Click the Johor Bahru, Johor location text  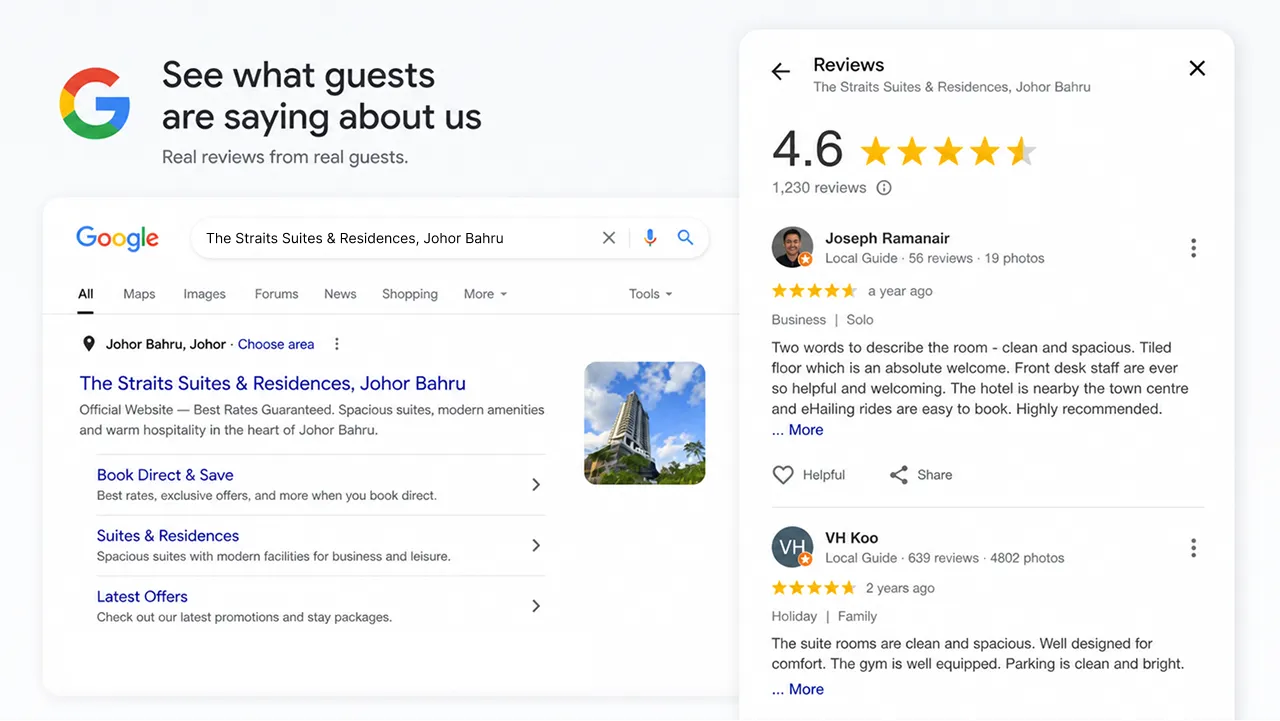coord(166,344)
